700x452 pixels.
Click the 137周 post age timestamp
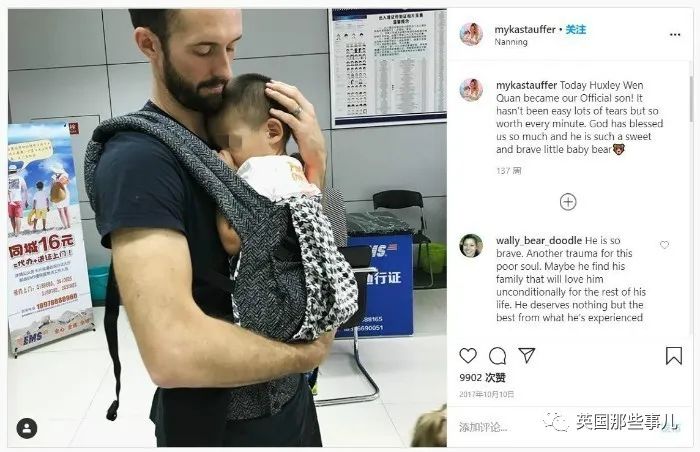(508, 171)
